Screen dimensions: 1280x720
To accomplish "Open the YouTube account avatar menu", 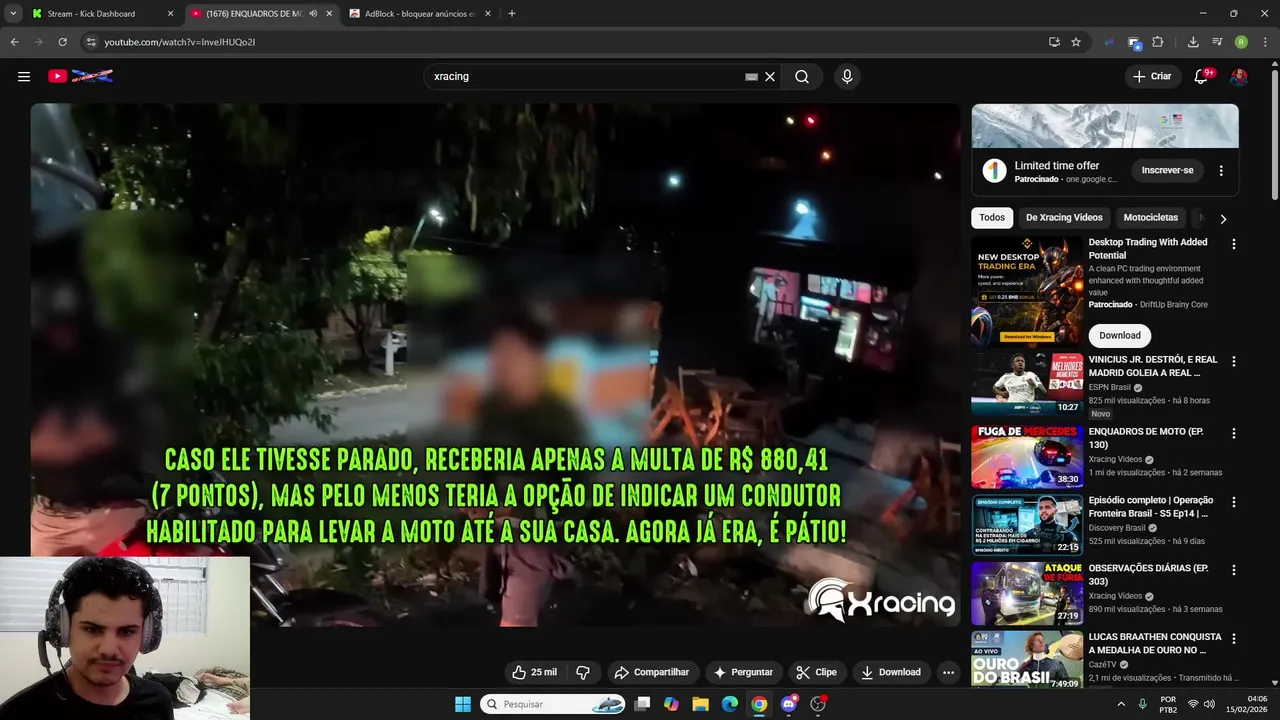I will tap(1238, 76).
